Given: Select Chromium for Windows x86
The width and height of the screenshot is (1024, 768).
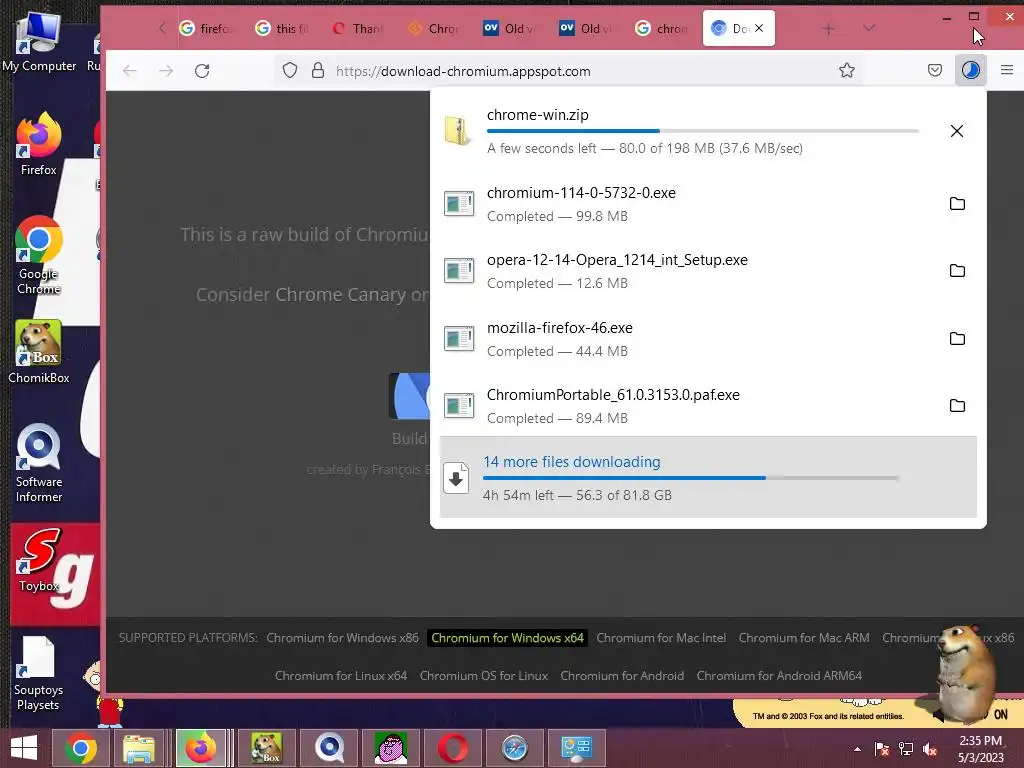Looking at the screenshot, I should (x=342, y=638).
